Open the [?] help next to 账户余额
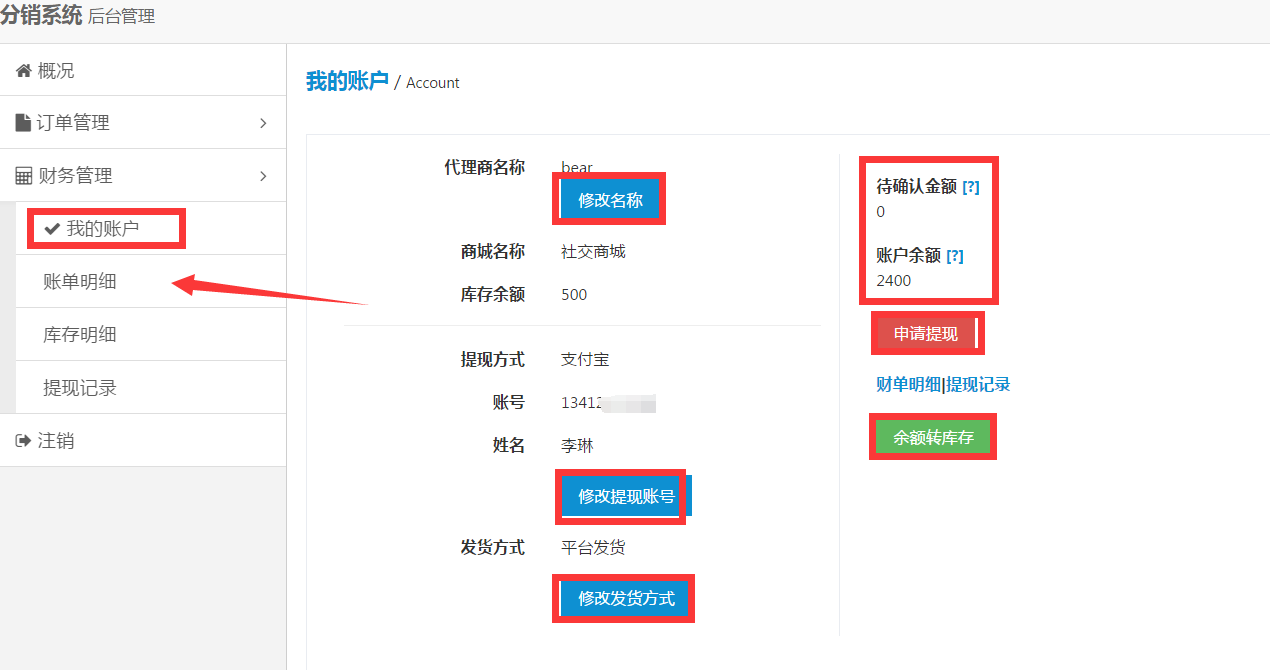Image resolution: width=1270 pixels, height=670 pixels. (x=954, y=256)
